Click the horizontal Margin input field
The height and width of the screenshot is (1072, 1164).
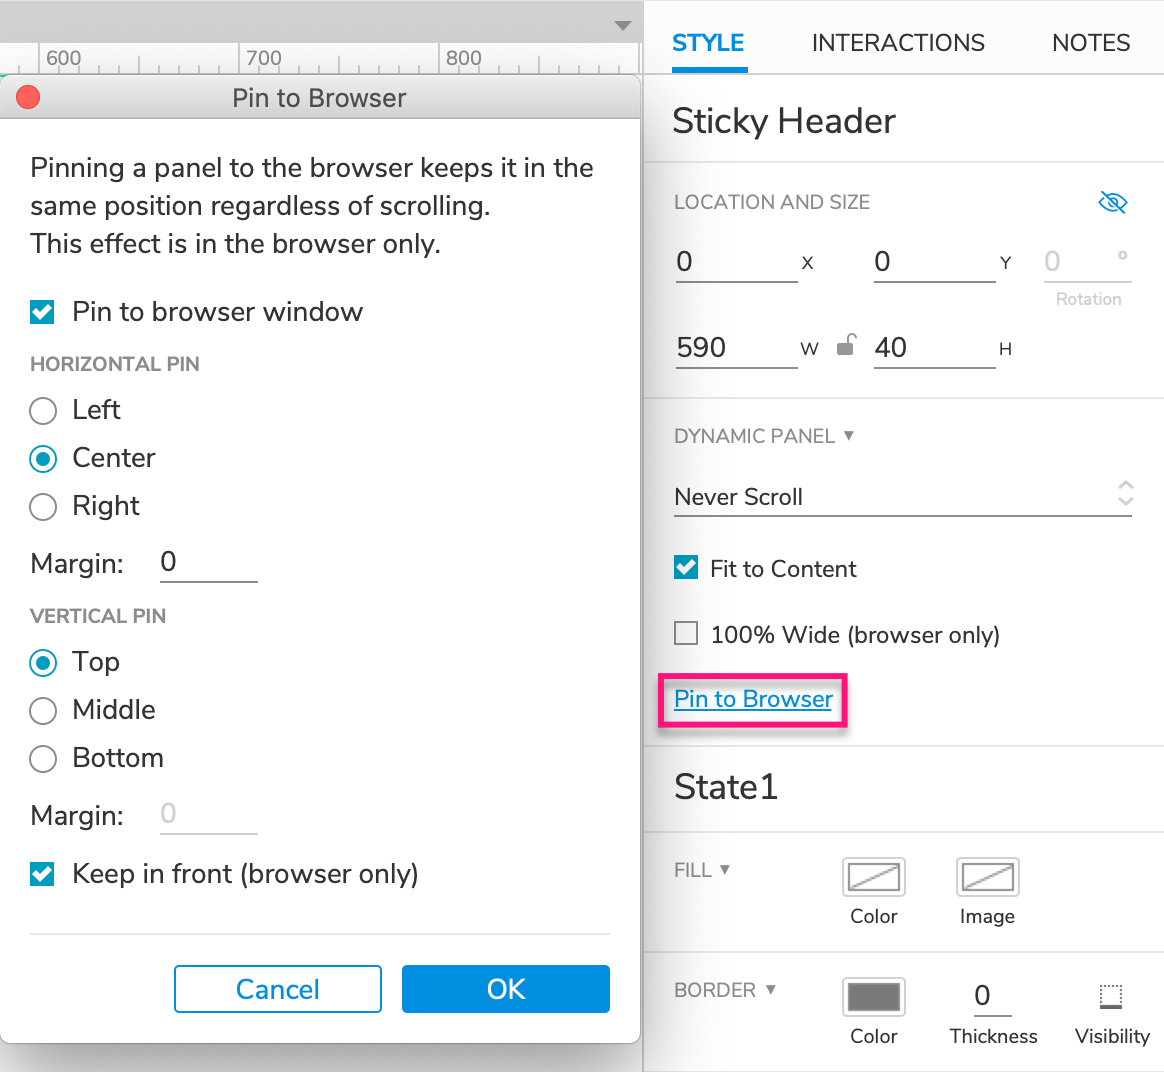(x=208, y=563)
